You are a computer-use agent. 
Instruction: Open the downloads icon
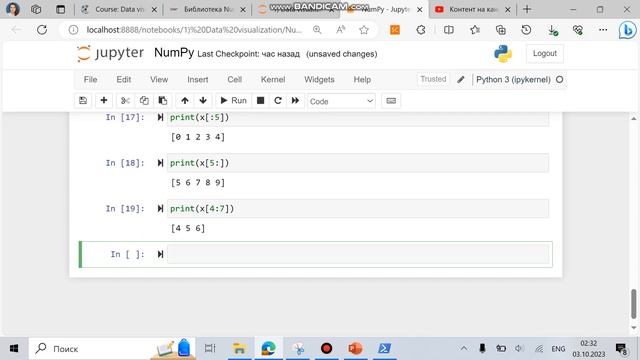point(552,30)
